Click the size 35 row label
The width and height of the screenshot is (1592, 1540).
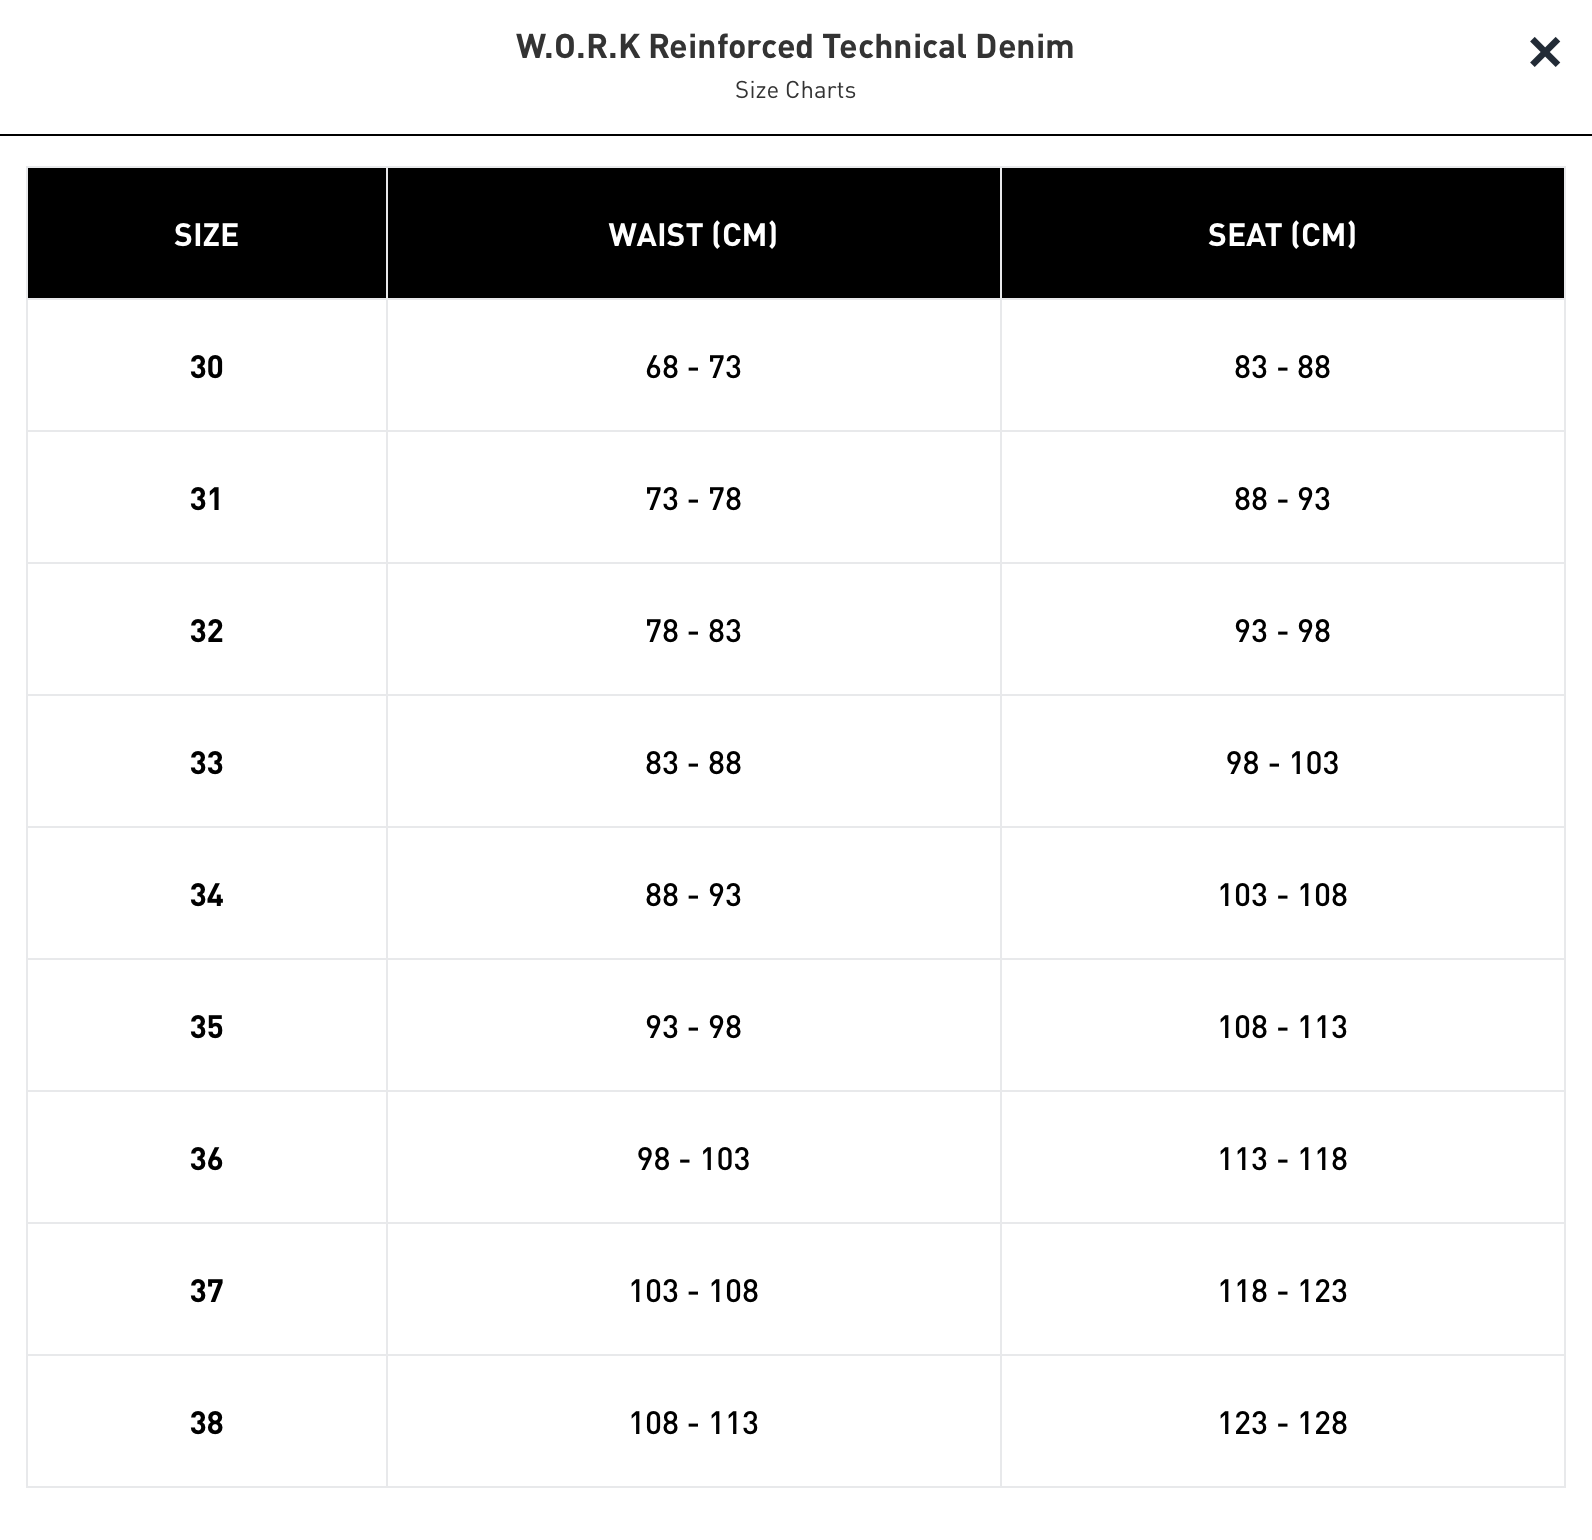pyautogui.click(x=206, y=1027)
